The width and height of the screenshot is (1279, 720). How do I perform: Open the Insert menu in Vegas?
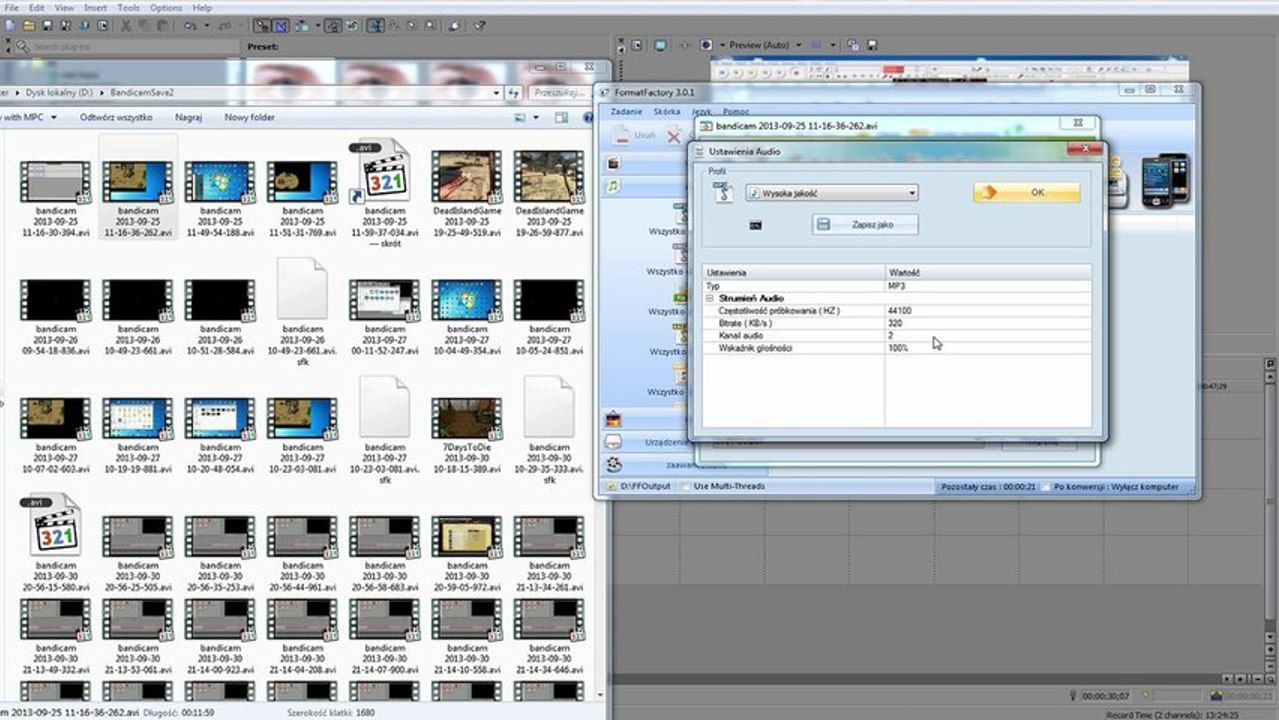pyautogui.click(x=95, y=7)
